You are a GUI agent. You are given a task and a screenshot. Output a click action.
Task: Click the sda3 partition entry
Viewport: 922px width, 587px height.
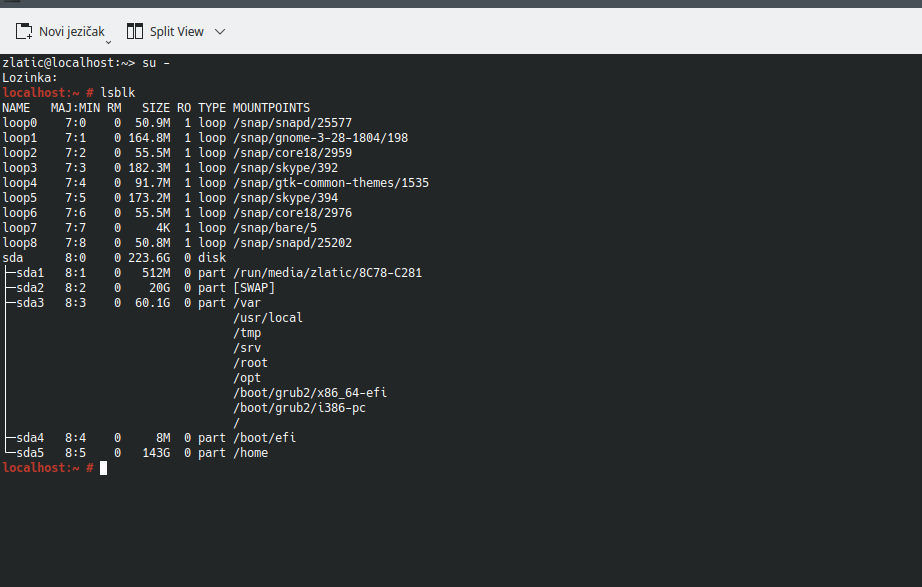[30, 302]
